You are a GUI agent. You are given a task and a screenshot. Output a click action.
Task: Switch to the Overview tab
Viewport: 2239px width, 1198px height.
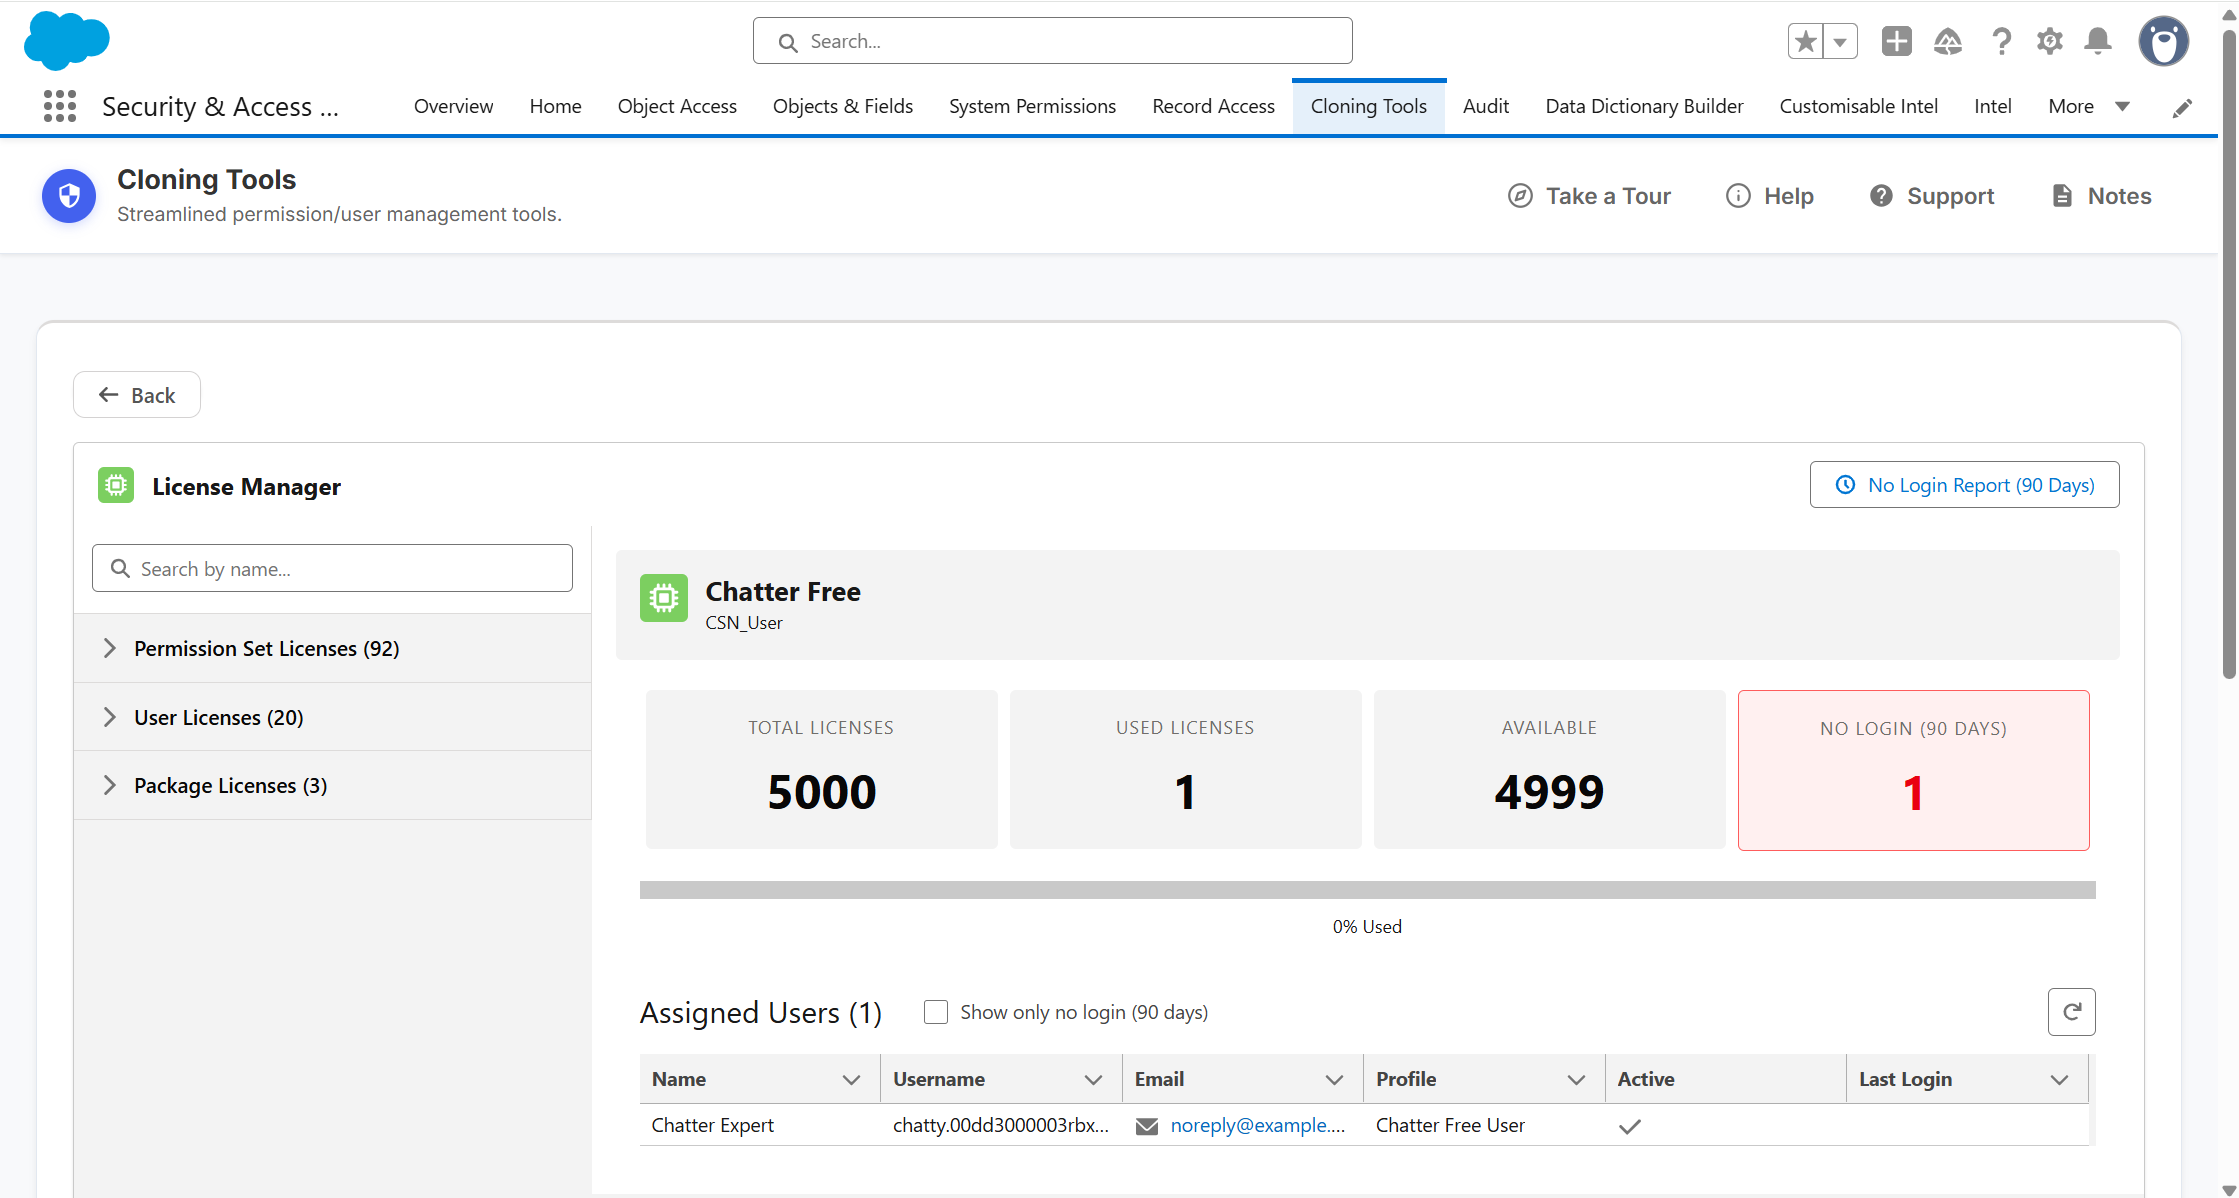[x=453, y=106]
